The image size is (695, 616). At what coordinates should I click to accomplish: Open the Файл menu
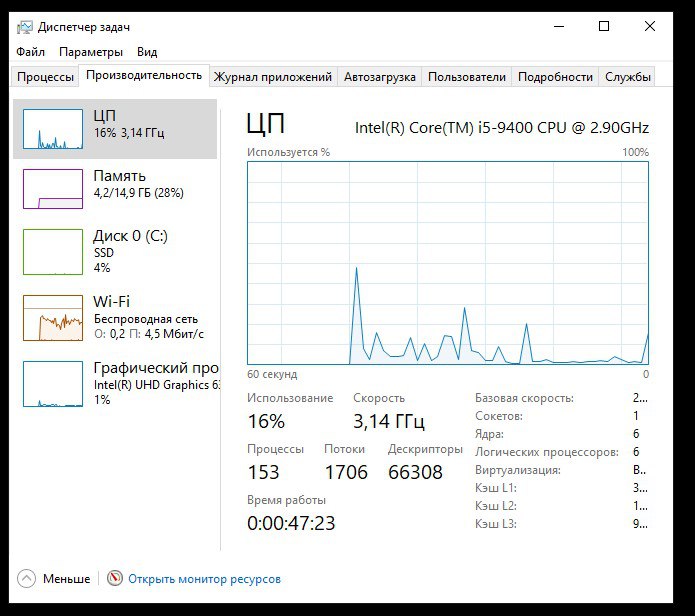point(30,52)
